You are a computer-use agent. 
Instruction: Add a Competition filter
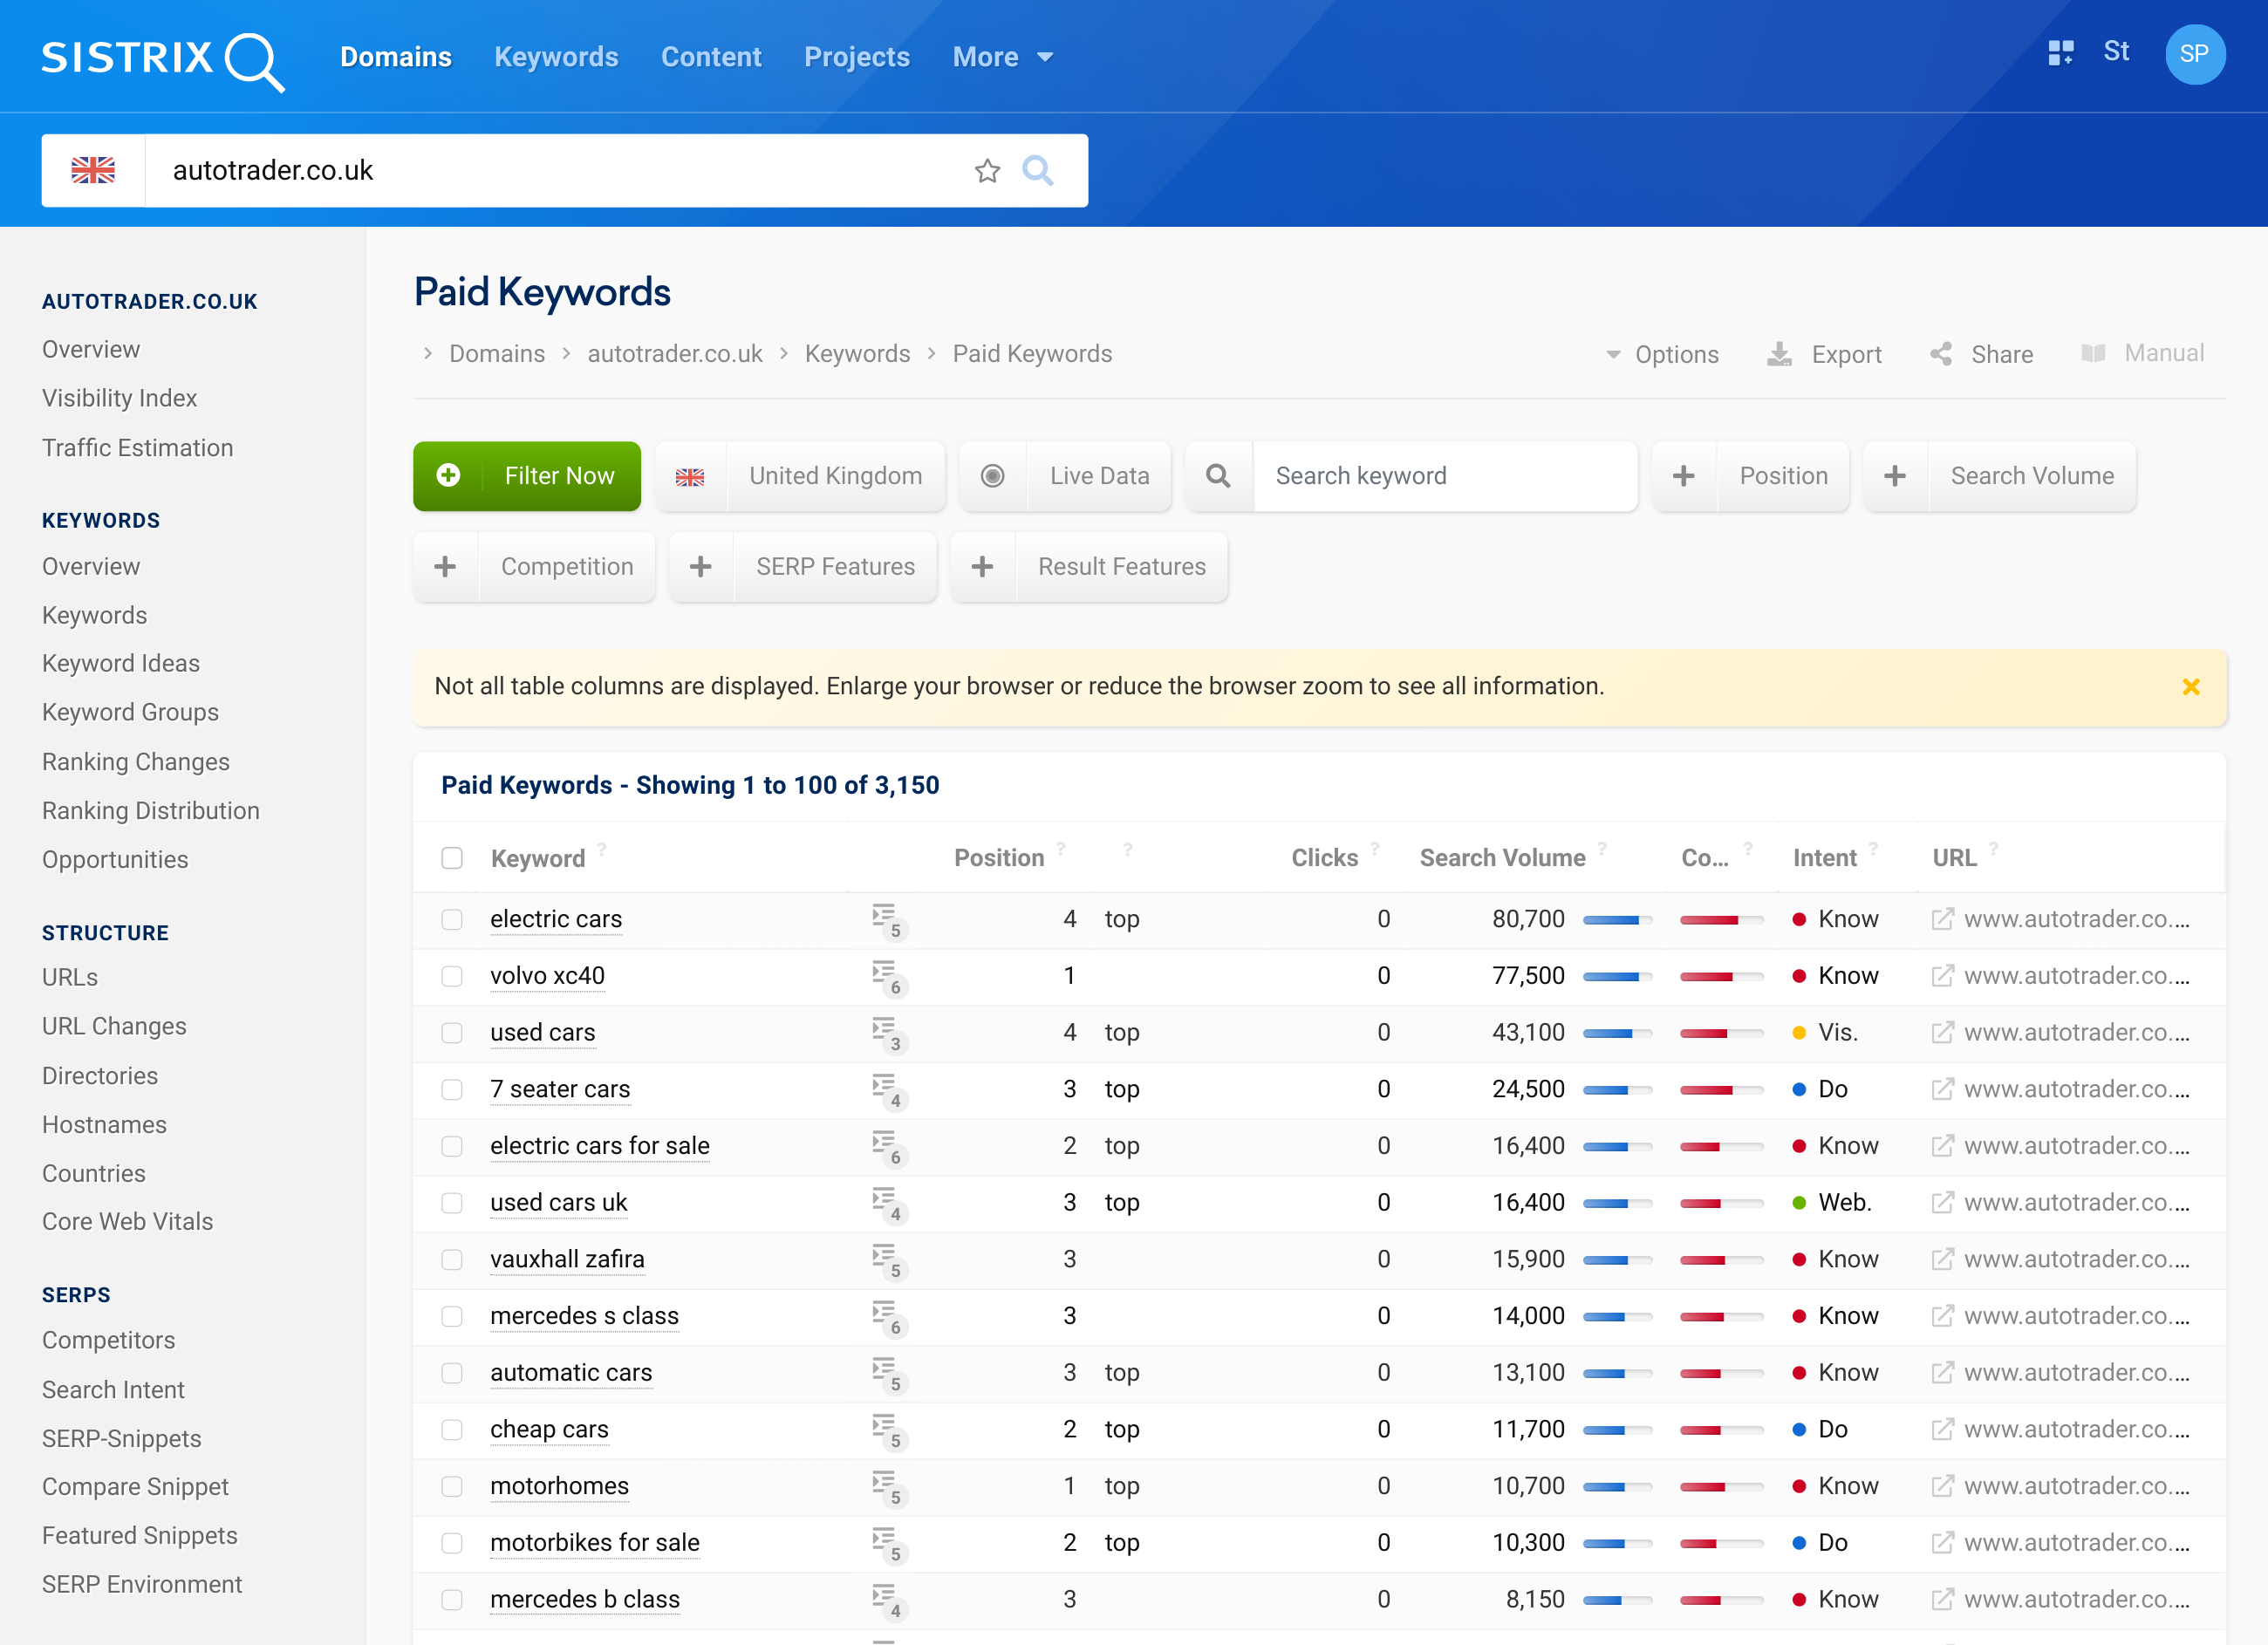tap(534, 567)
